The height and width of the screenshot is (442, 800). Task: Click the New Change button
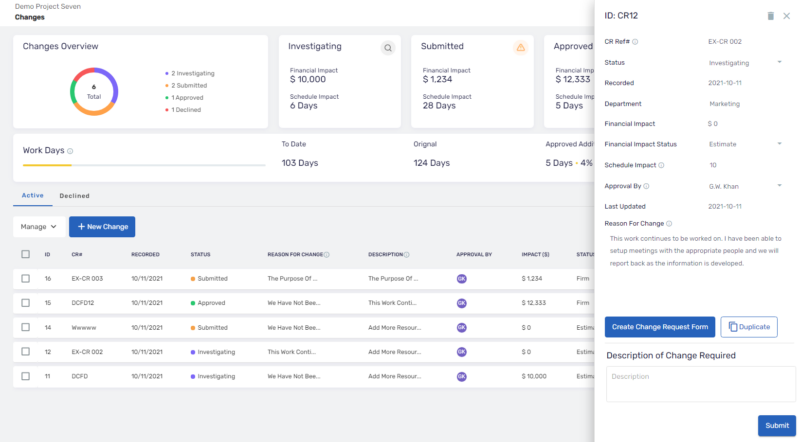click(102, 227)
